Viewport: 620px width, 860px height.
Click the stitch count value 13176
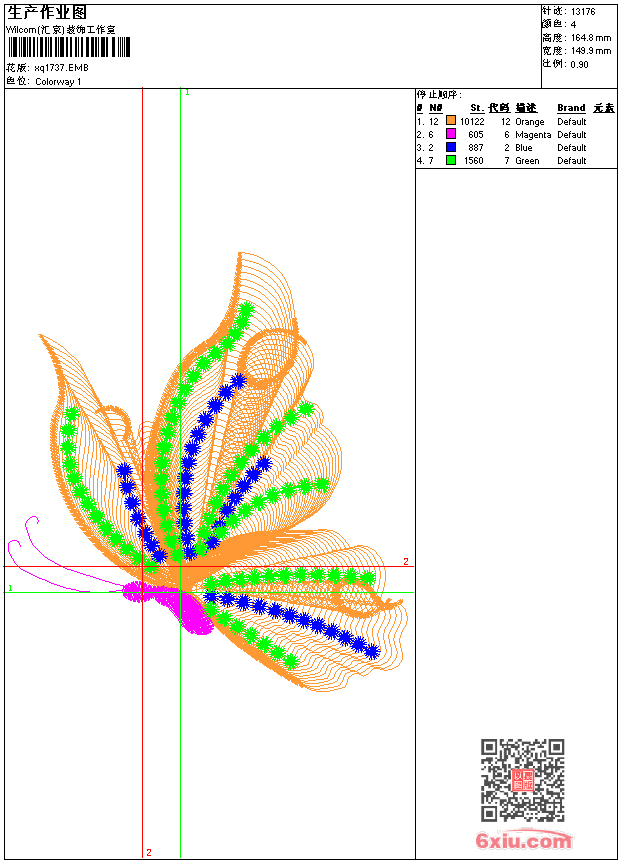point(583,12)
